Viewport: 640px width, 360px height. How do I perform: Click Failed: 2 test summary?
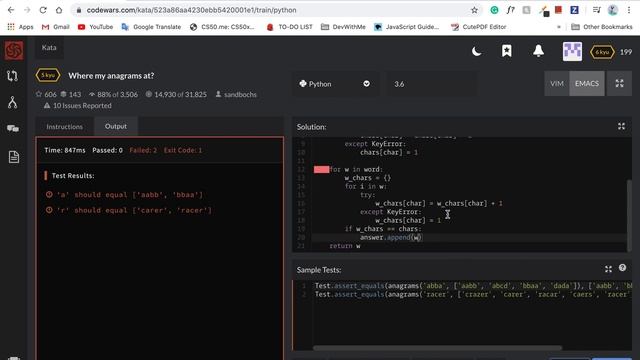pyautogui.click(x=143, y=150)
